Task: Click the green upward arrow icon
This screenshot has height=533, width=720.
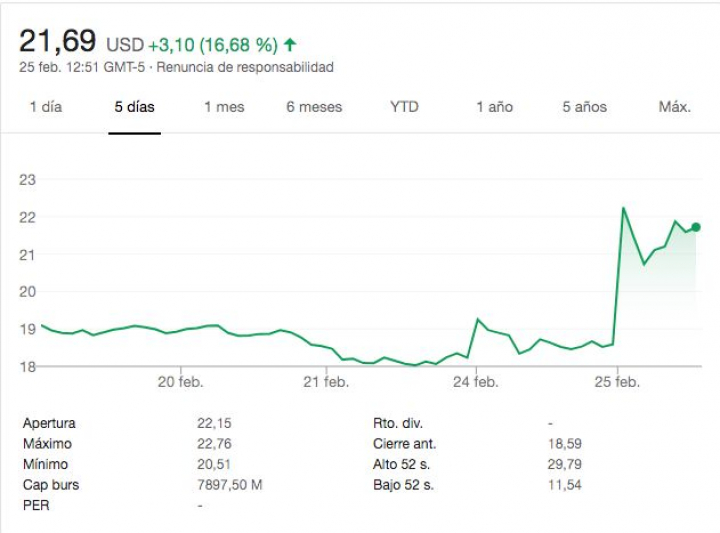Action: 290,45
